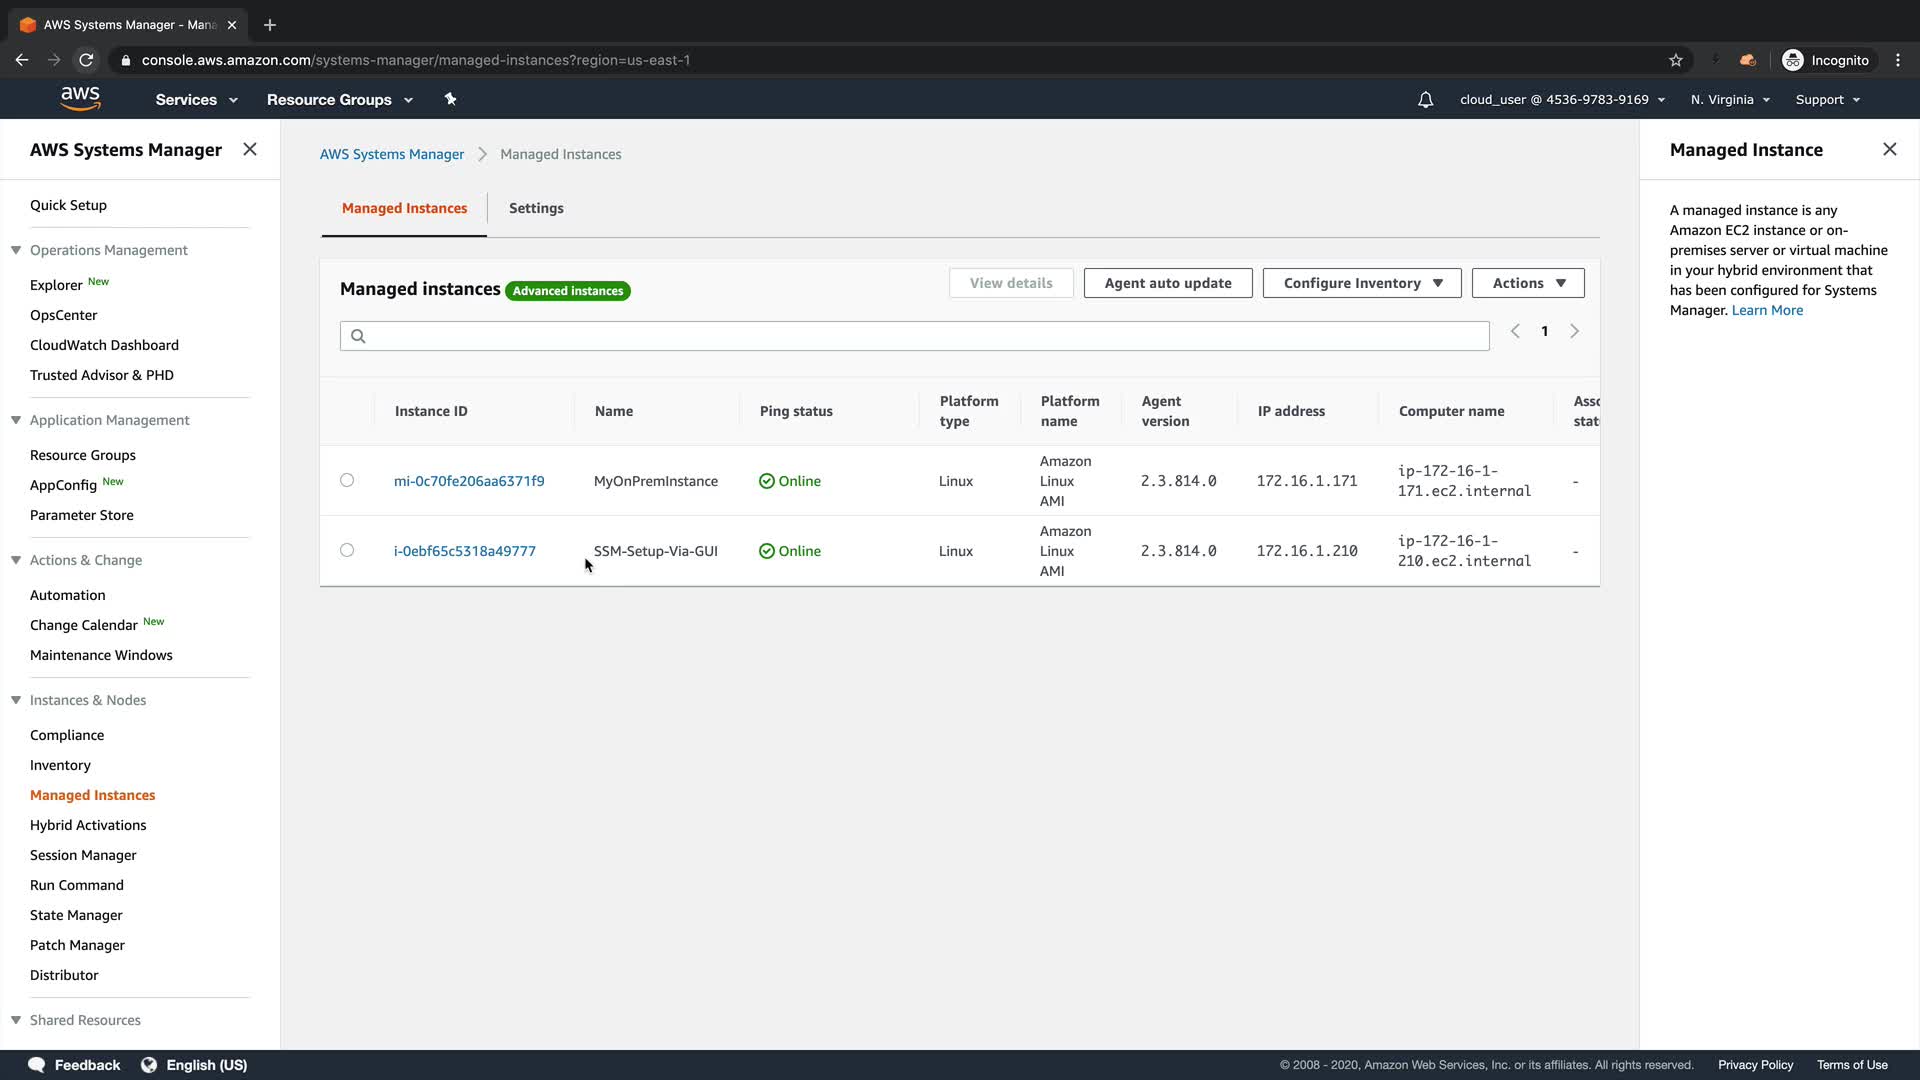Go to next page of instances
The height and width of the screenshot is (1080, 1920).
click(1574, 331)
